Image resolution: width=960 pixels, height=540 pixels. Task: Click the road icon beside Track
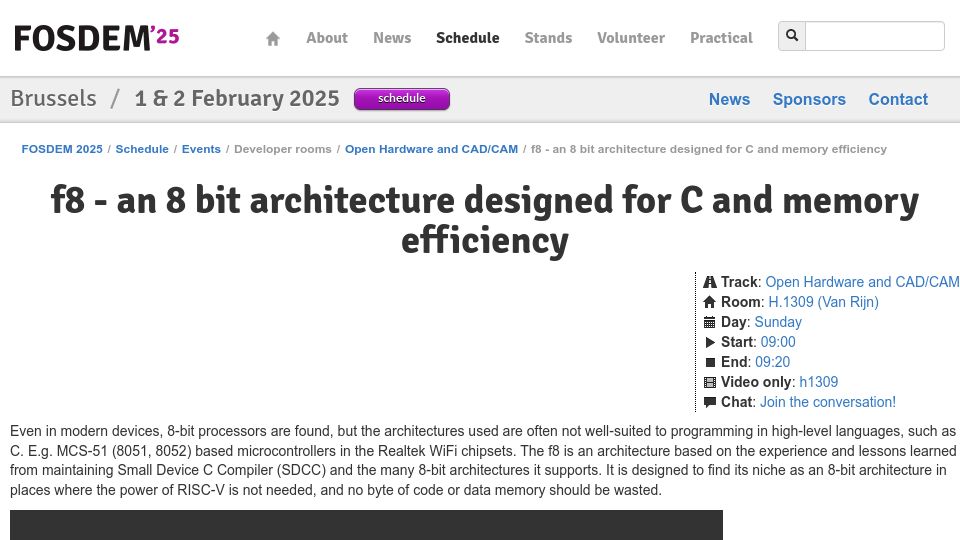710,282
